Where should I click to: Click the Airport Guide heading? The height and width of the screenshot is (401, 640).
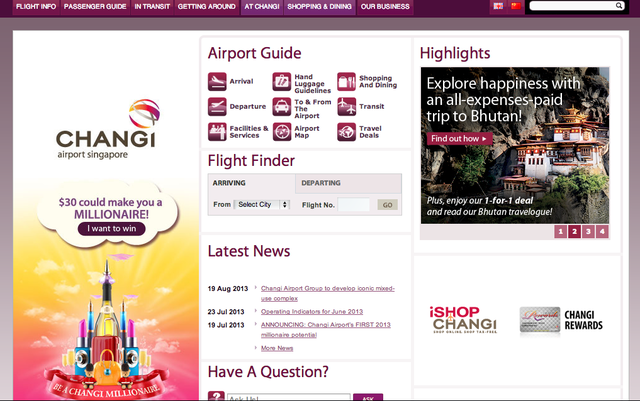click(254, 53)
